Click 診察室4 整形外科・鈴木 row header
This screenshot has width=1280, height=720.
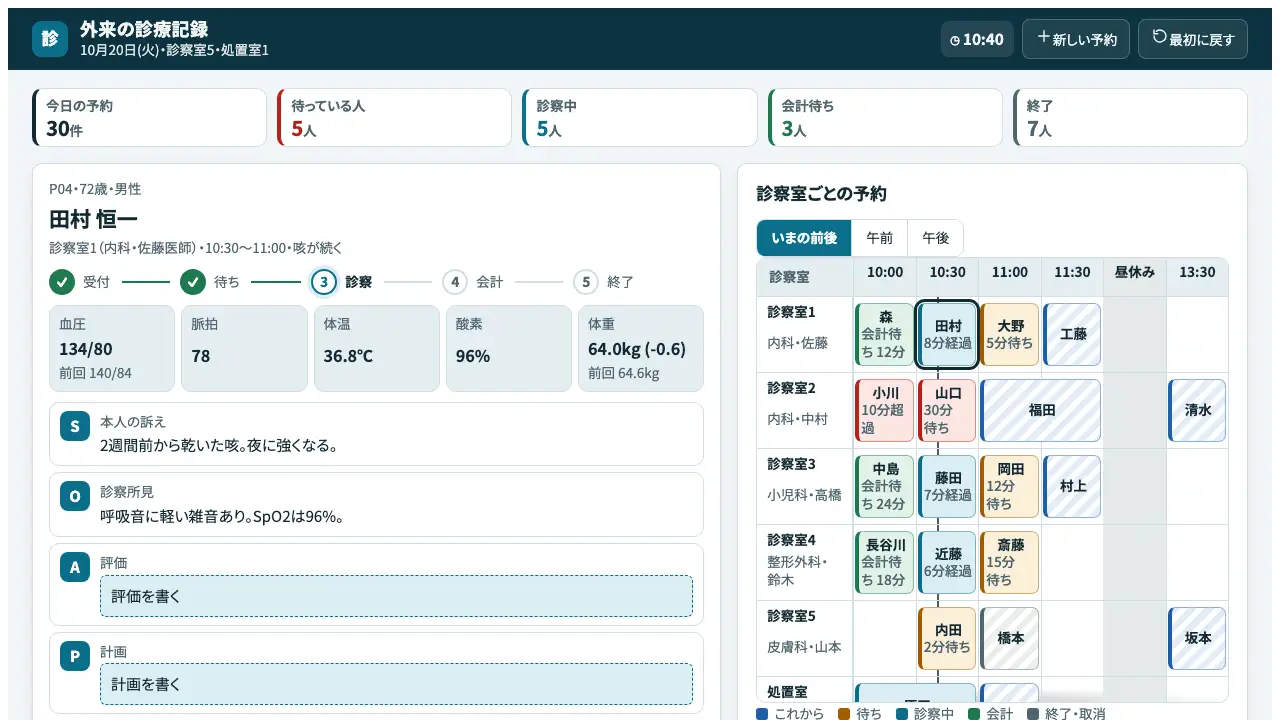click(x=804, y=562)
